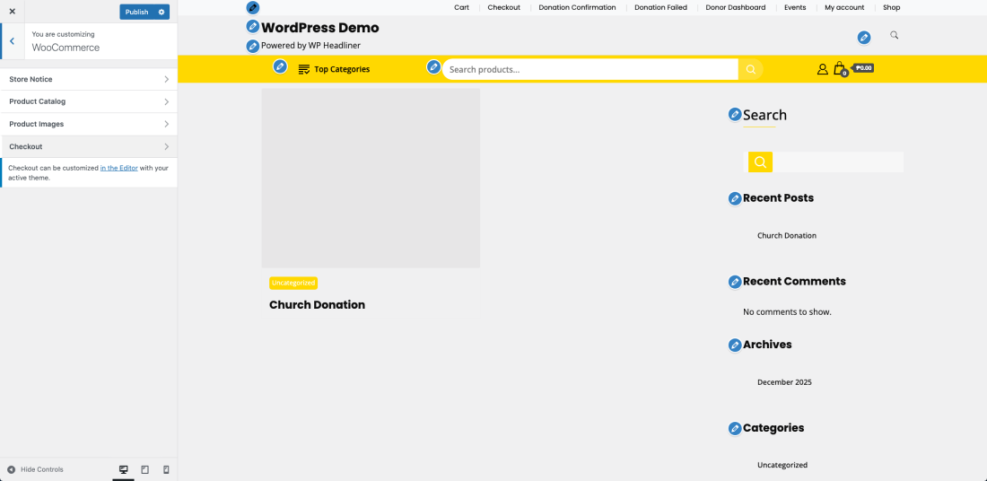Click the post's gray featured image placeholder
The image size is (987, 481).
[x=371, y=178]
